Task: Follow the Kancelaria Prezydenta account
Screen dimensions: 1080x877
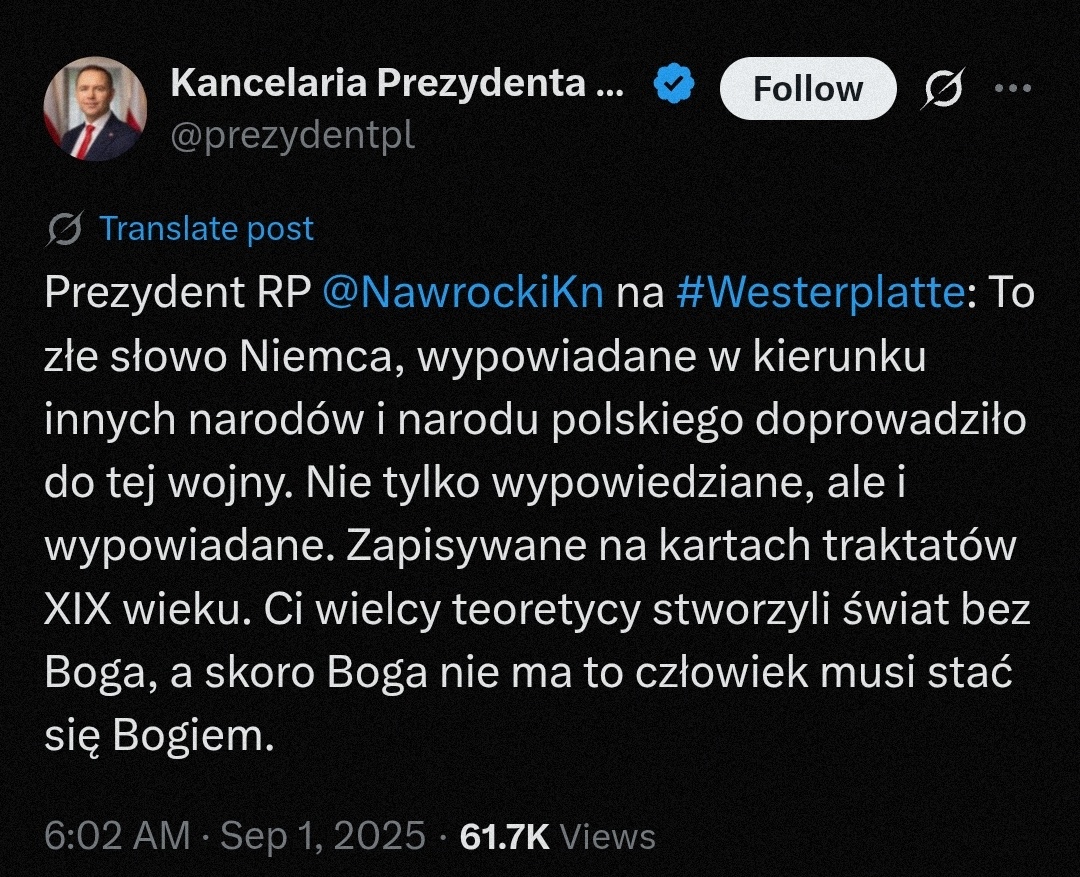Action: tap(807, 90)
